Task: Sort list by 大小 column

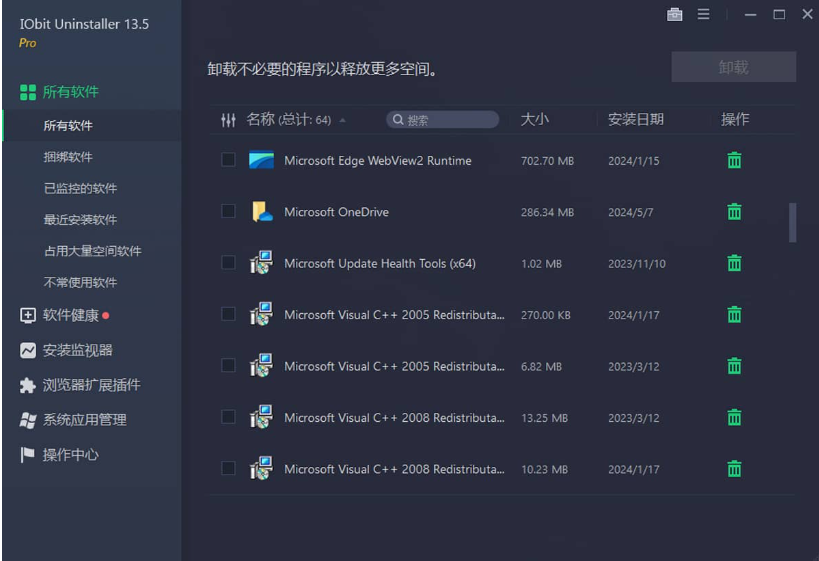Action: tap(534, 120)
